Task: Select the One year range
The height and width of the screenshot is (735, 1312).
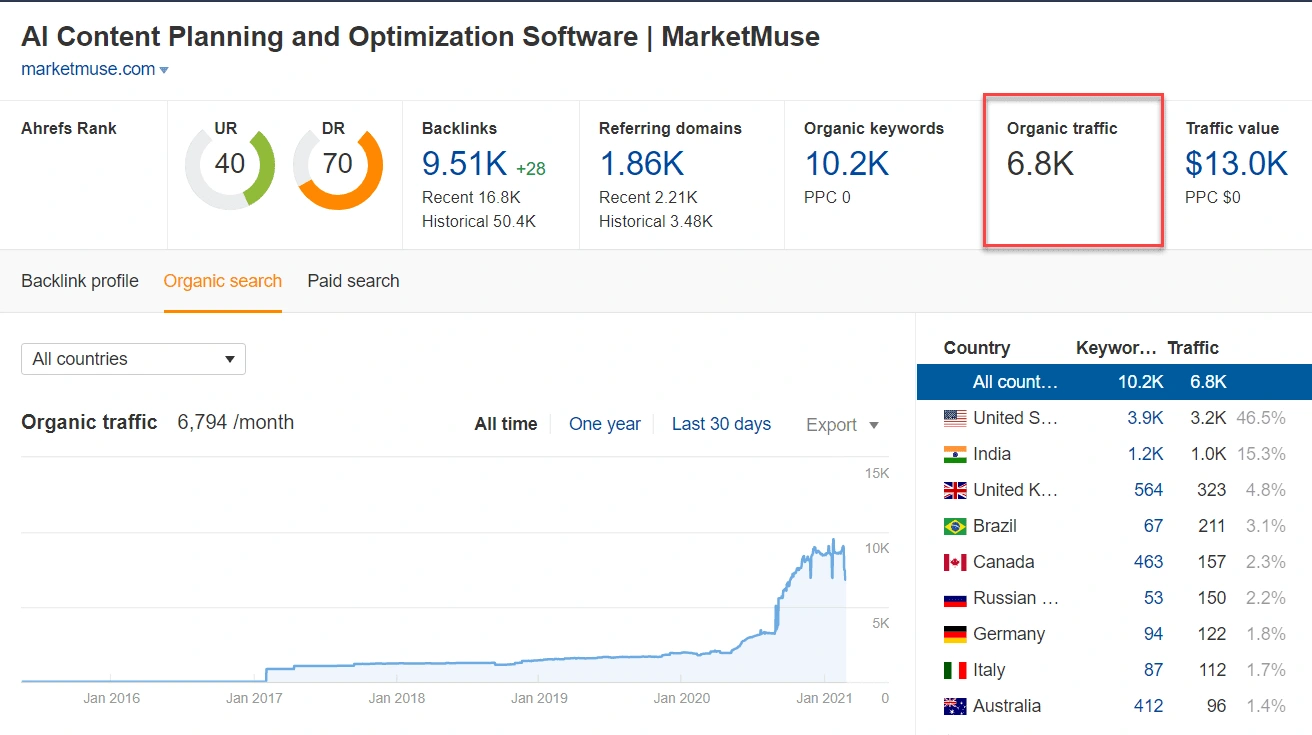Action: [x=605, y=424]
